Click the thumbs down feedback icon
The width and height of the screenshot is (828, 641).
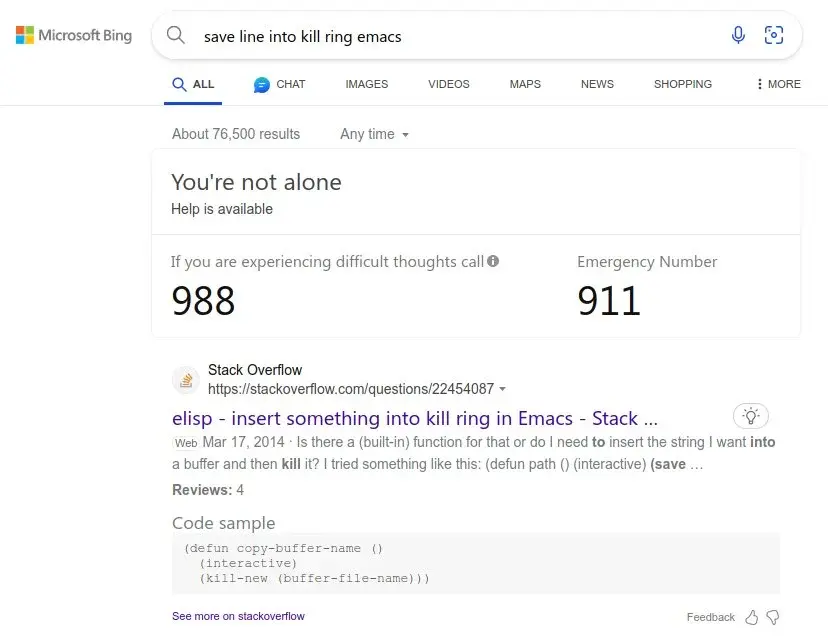pyautogui.click(x=772, y=618)
